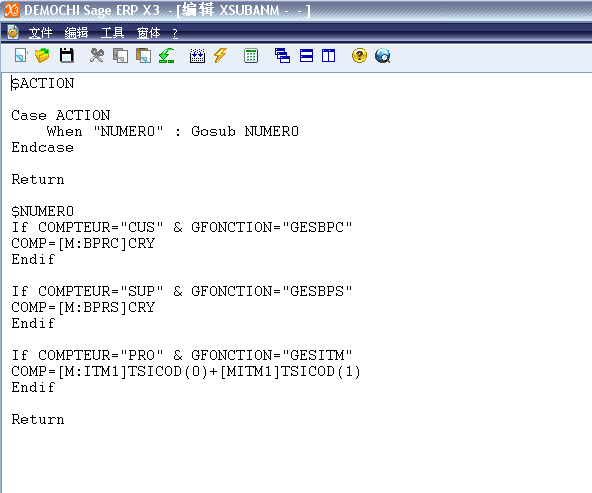Click the blue arrows insert toolbar icon
The height and width of the screenshot is (493, 592).
tap(197, 56)
